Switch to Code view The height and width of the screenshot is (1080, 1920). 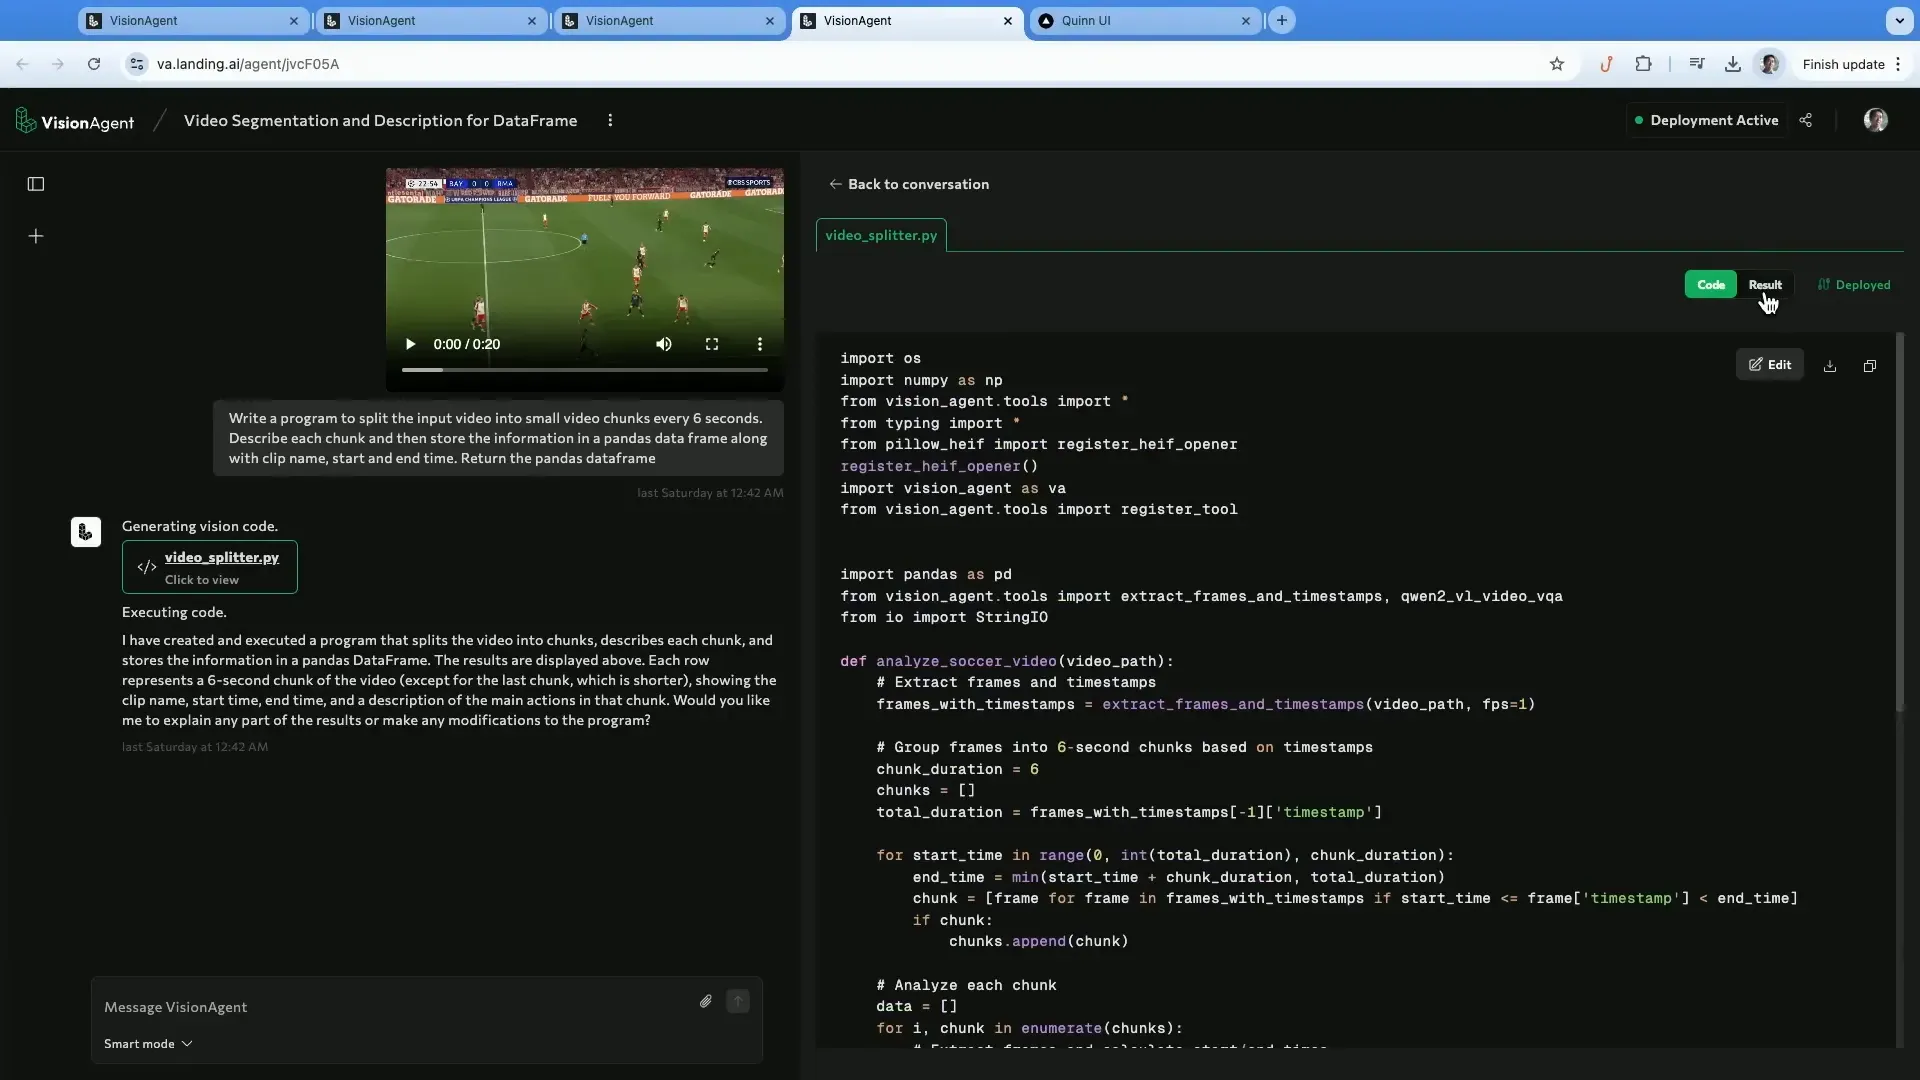1711,285
